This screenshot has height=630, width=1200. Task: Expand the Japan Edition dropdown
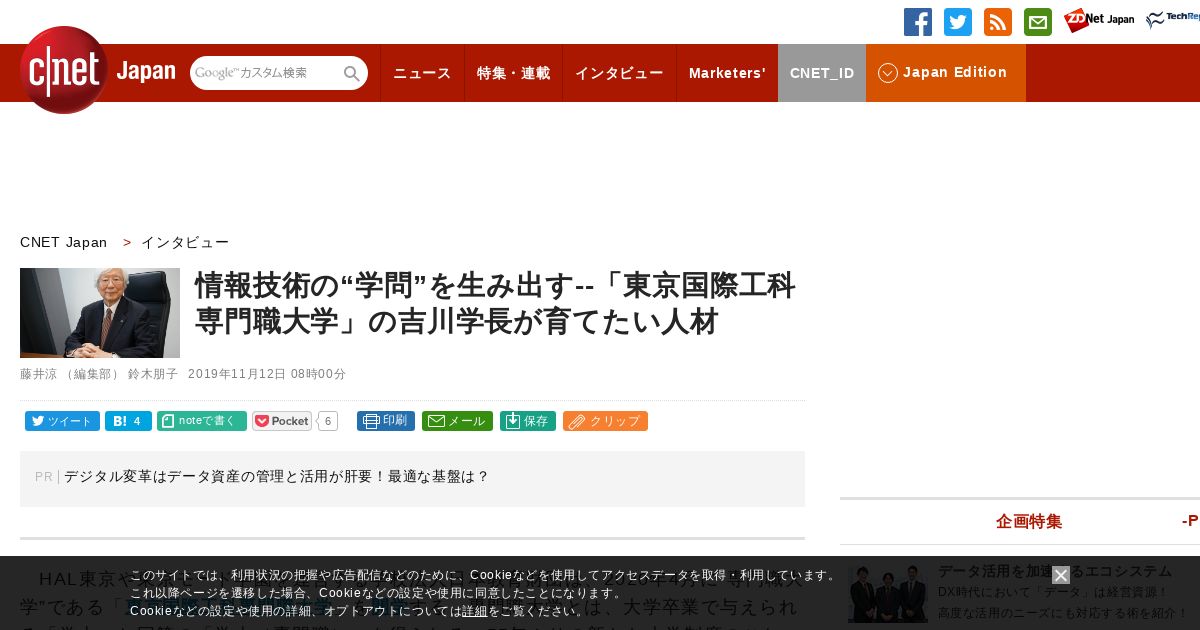(x=946, y=73)
